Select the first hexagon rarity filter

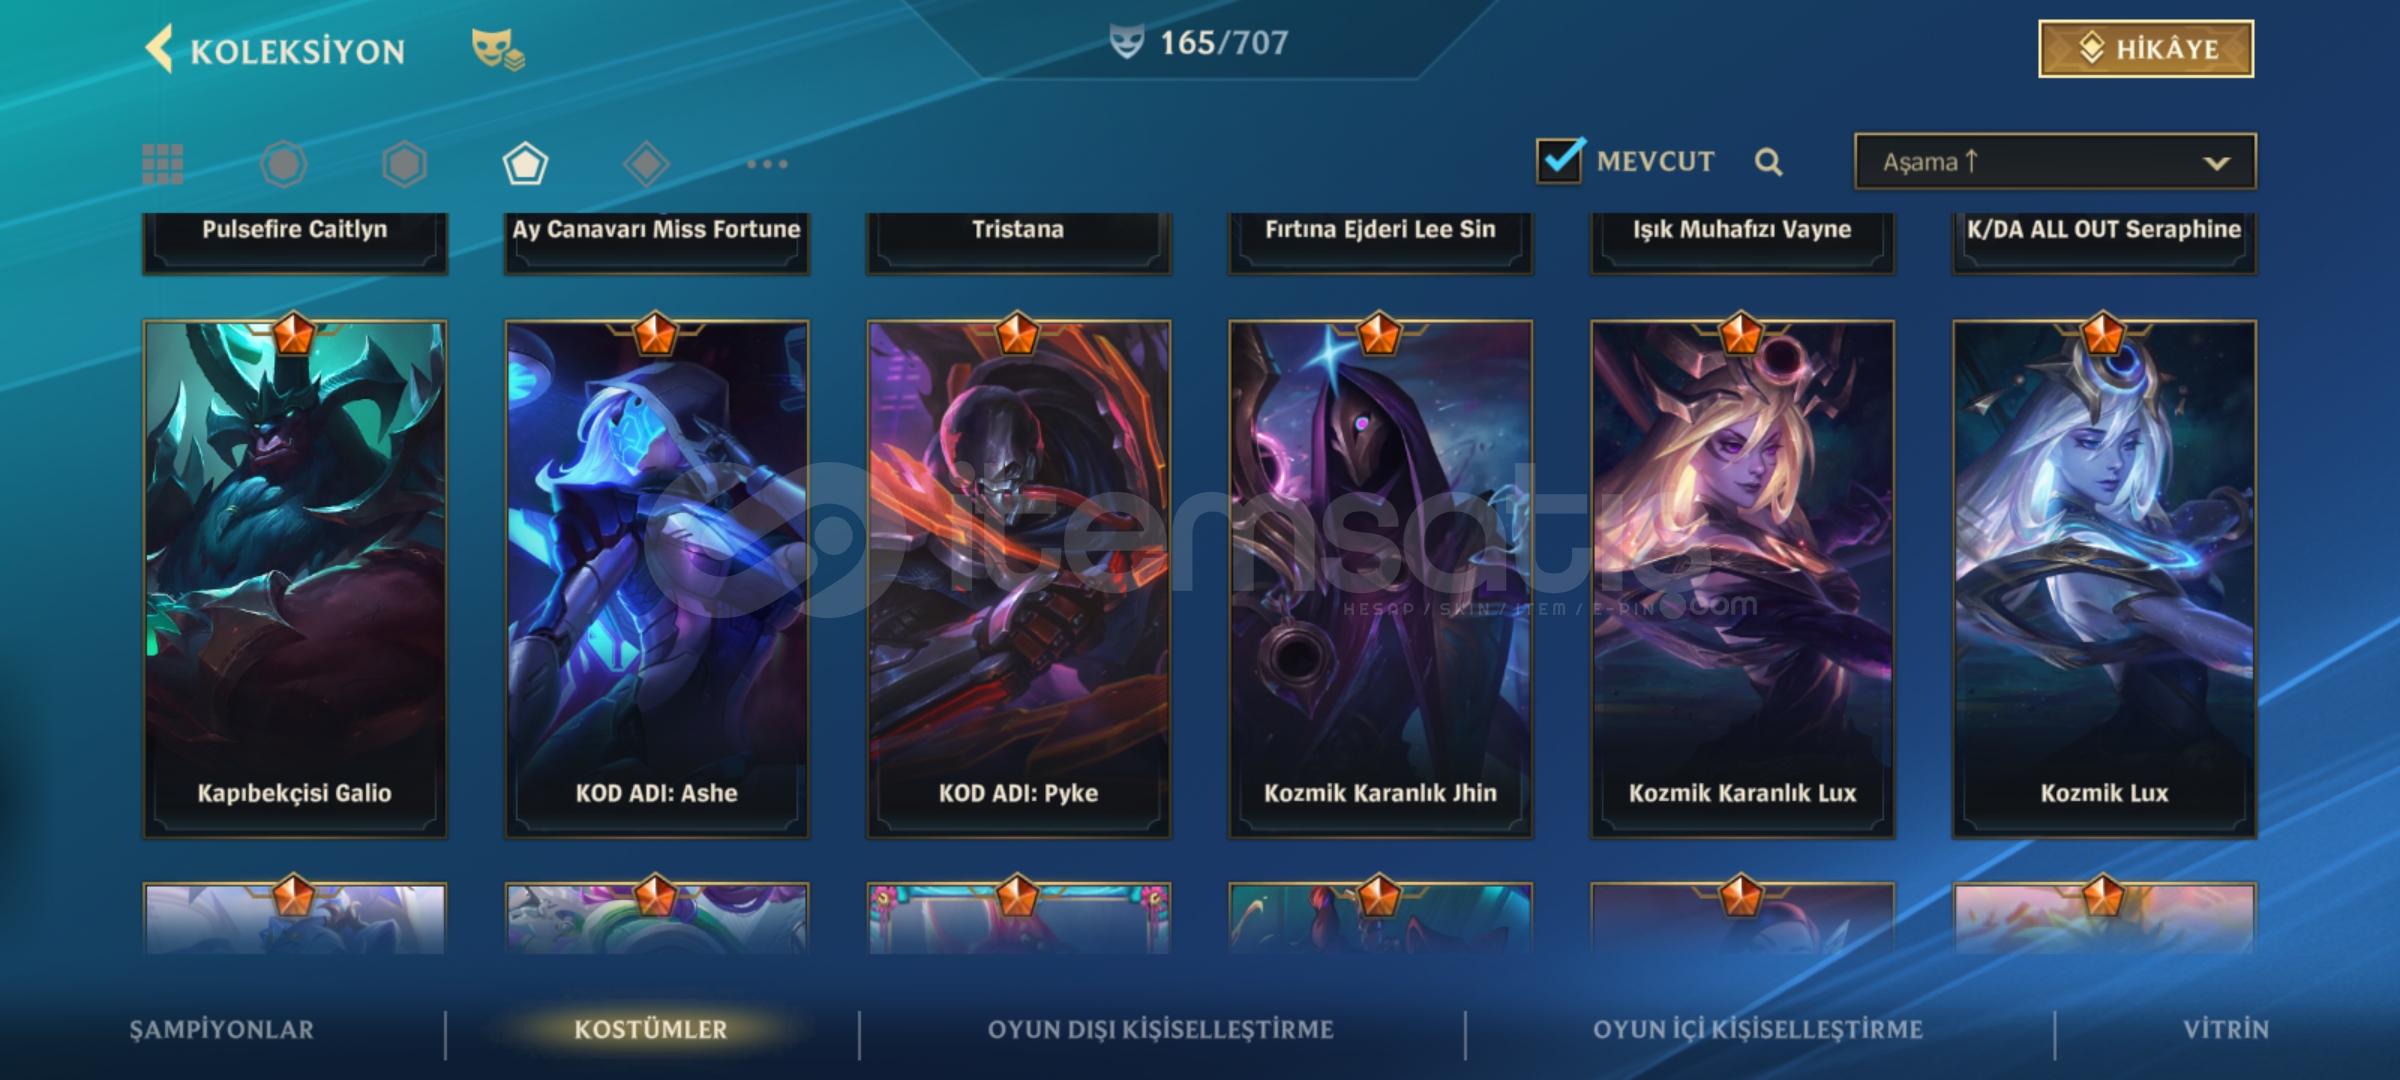pos(283,164)
